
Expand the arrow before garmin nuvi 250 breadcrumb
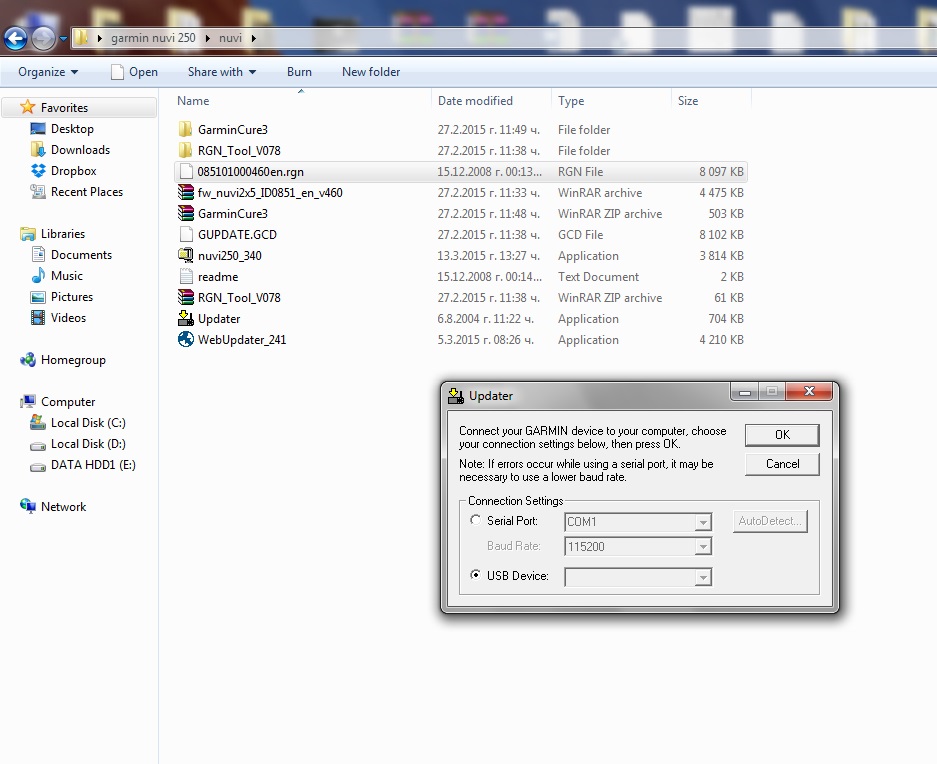pyautogui.click(x=99, y=38)
